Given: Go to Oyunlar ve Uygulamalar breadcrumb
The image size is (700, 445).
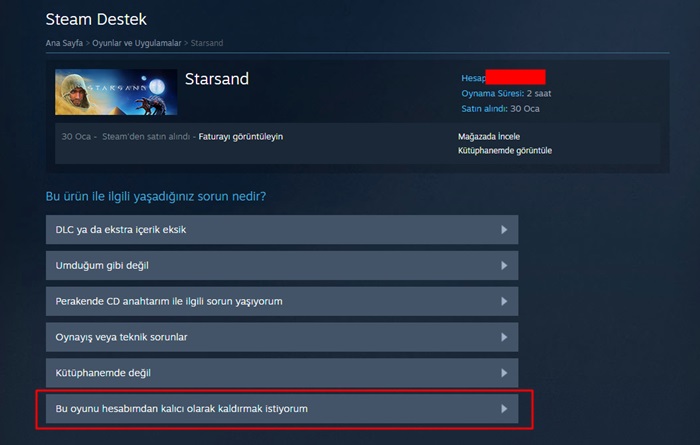Looking at the screenshot, I should click(137, 43).
